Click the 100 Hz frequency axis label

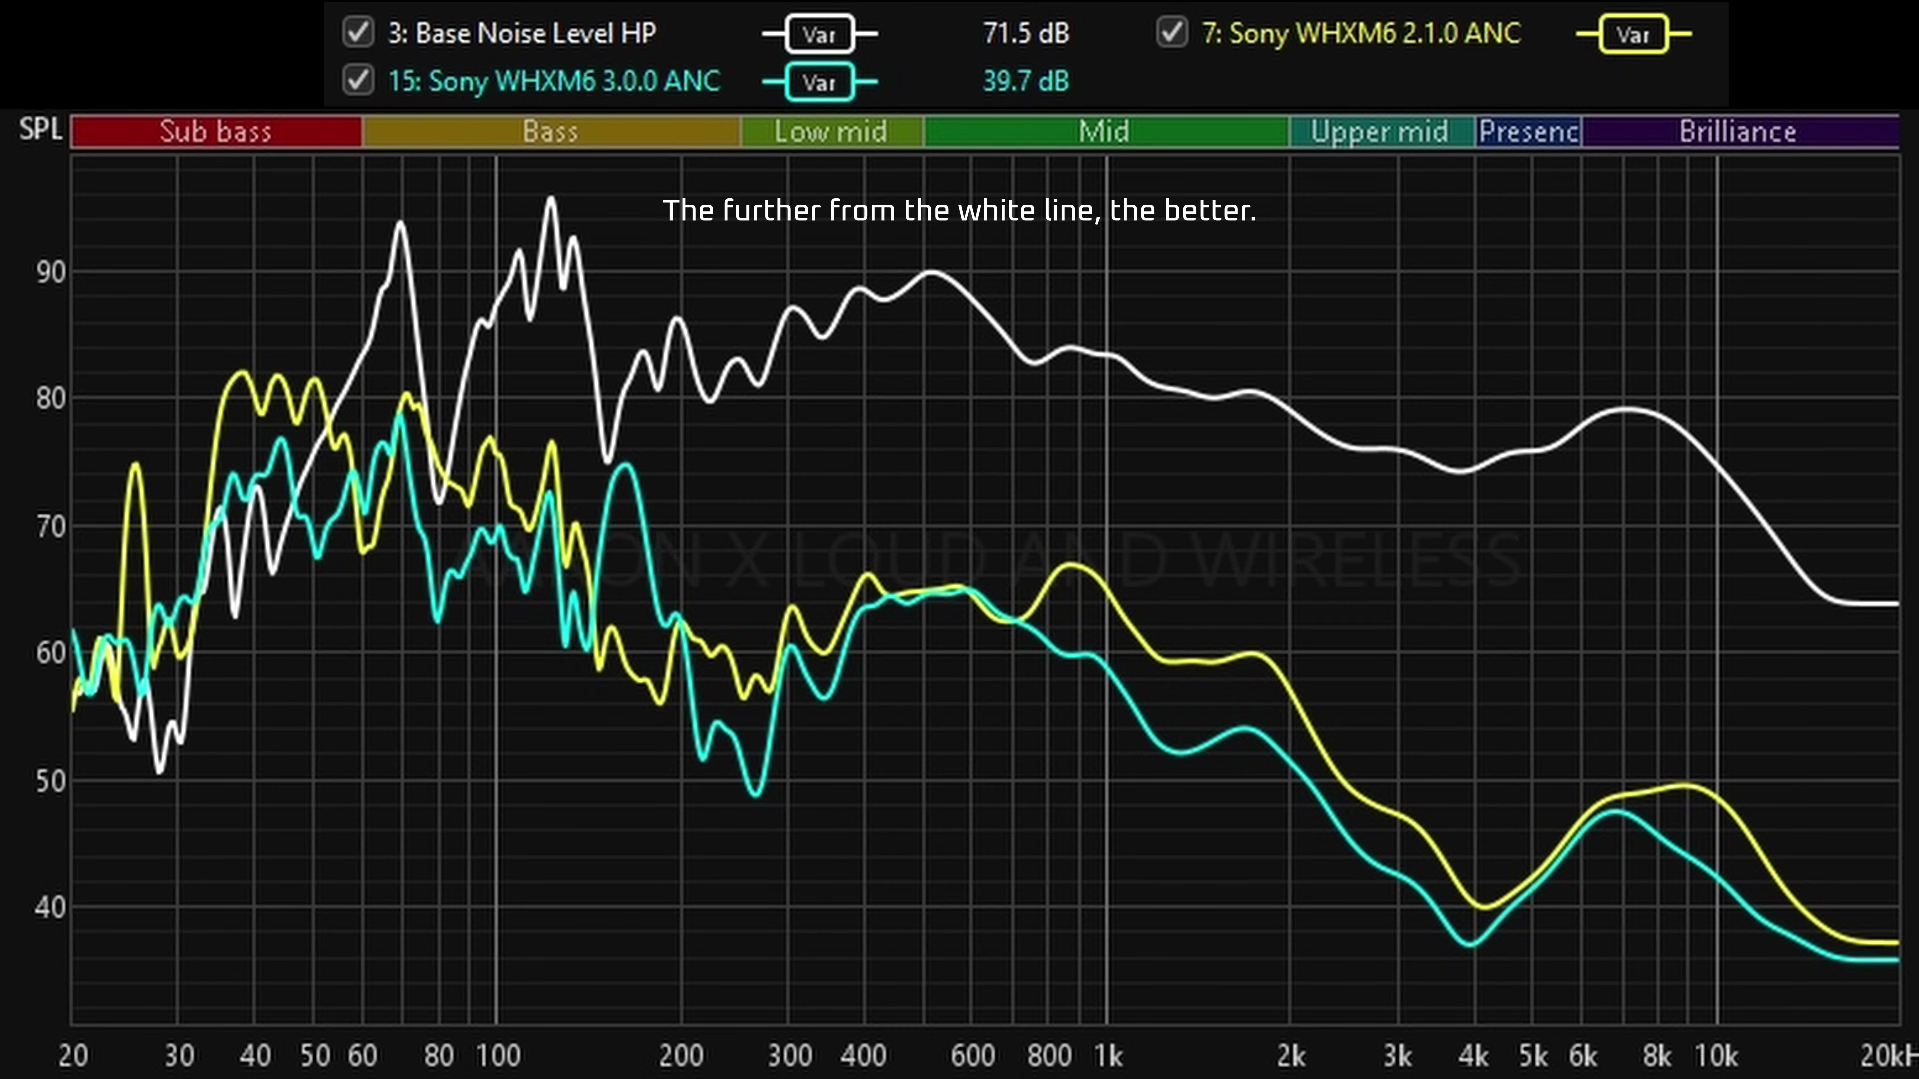497,1056
